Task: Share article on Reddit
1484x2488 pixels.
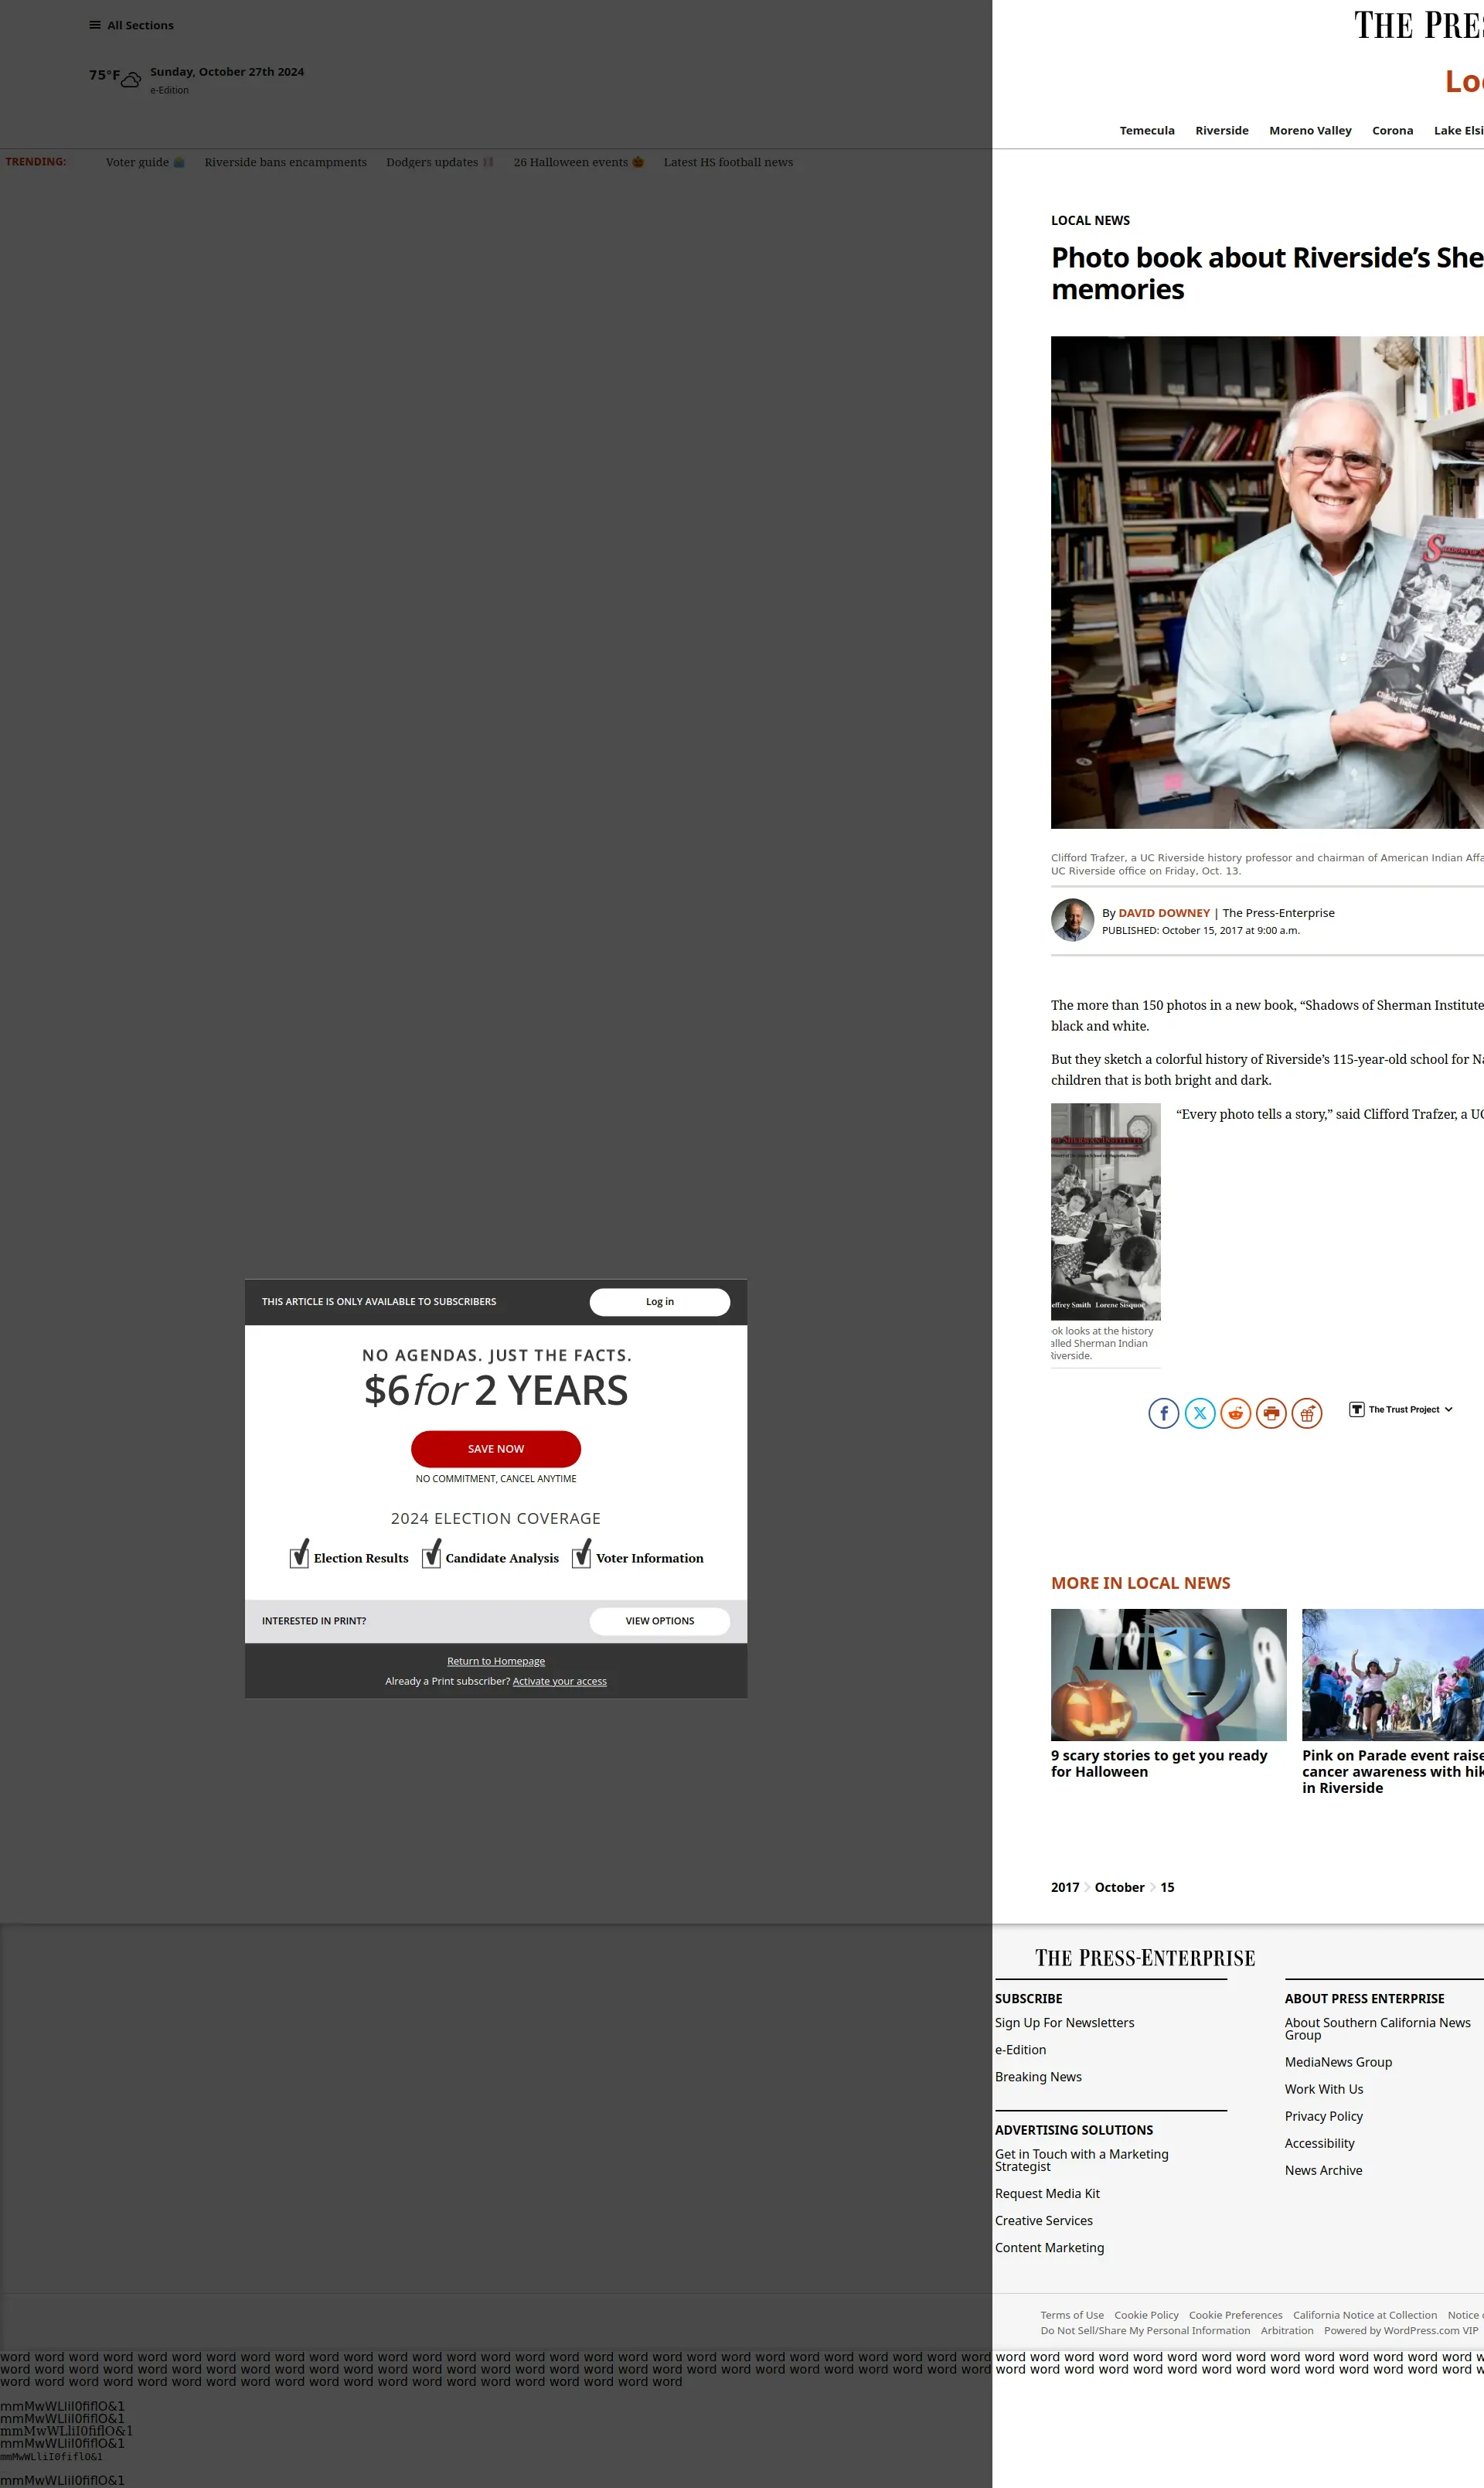Action: coord(1236,1413)
